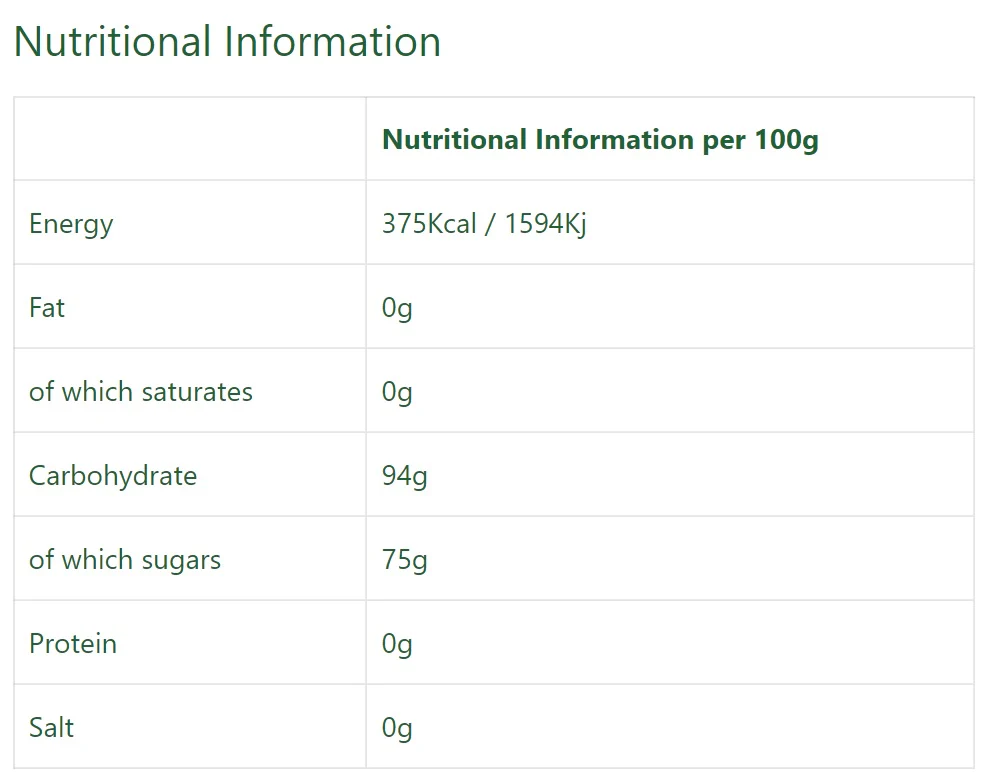This screenshot has width=995, height=779.
Task: Click the empty top-left table header cell
Action: [x=190, y=139]
